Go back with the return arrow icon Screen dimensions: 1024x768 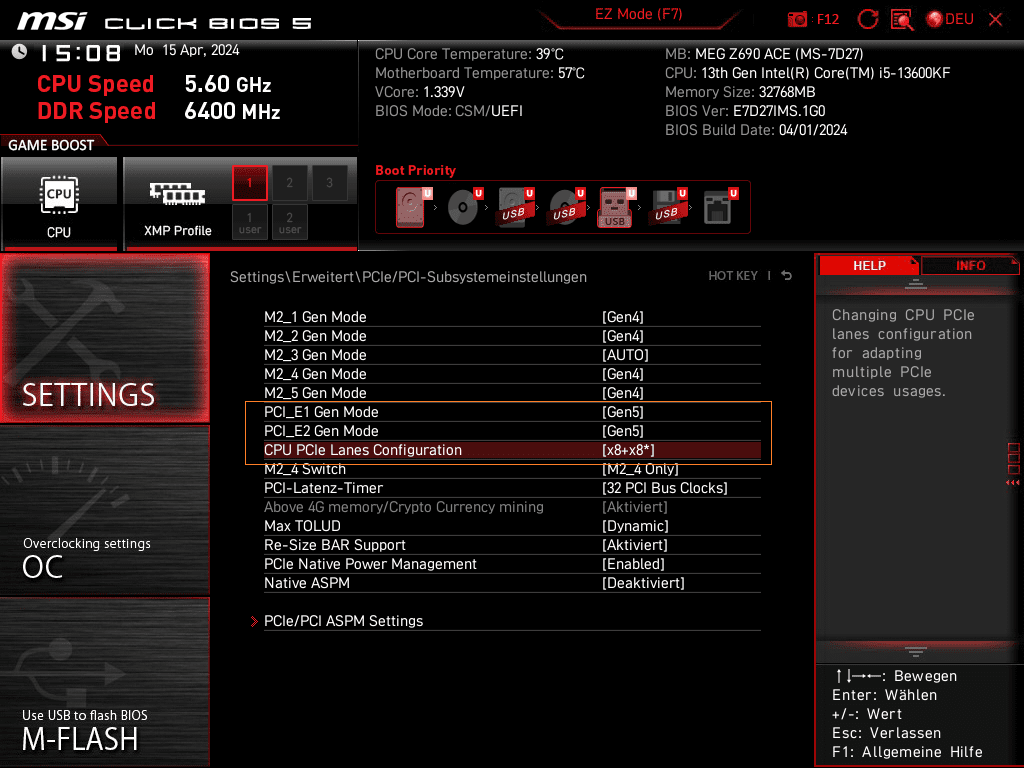pyautogui.click(x=787, y=276)
